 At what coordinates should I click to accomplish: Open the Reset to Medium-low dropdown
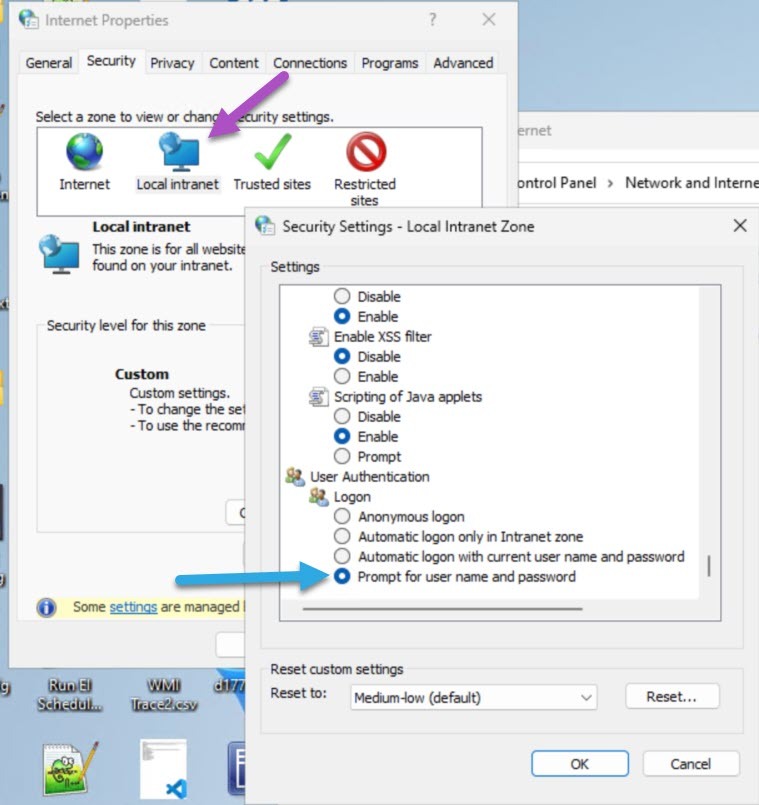pos(473,698)
